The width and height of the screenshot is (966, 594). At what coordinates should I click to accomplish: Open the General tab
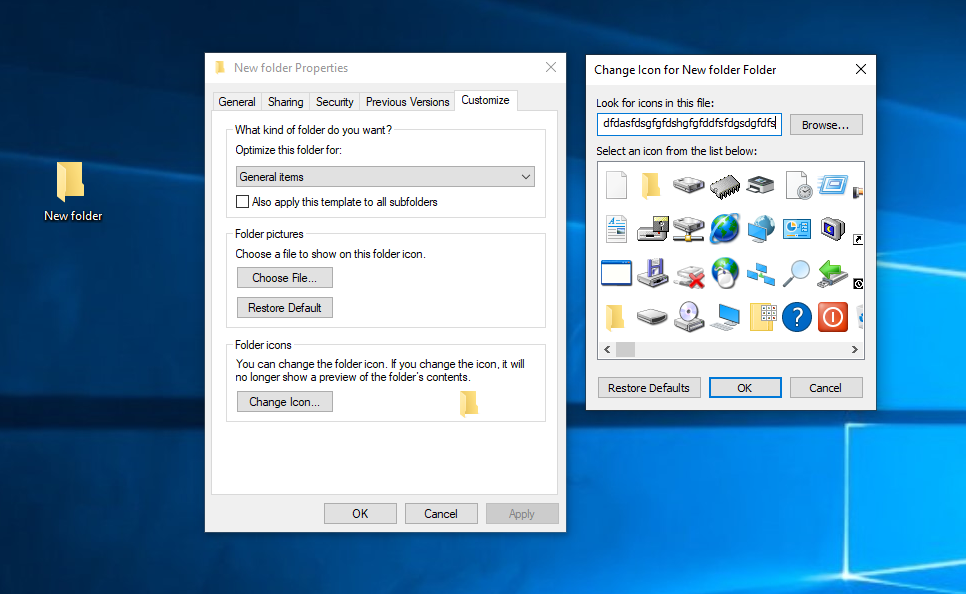coord(237,101)
